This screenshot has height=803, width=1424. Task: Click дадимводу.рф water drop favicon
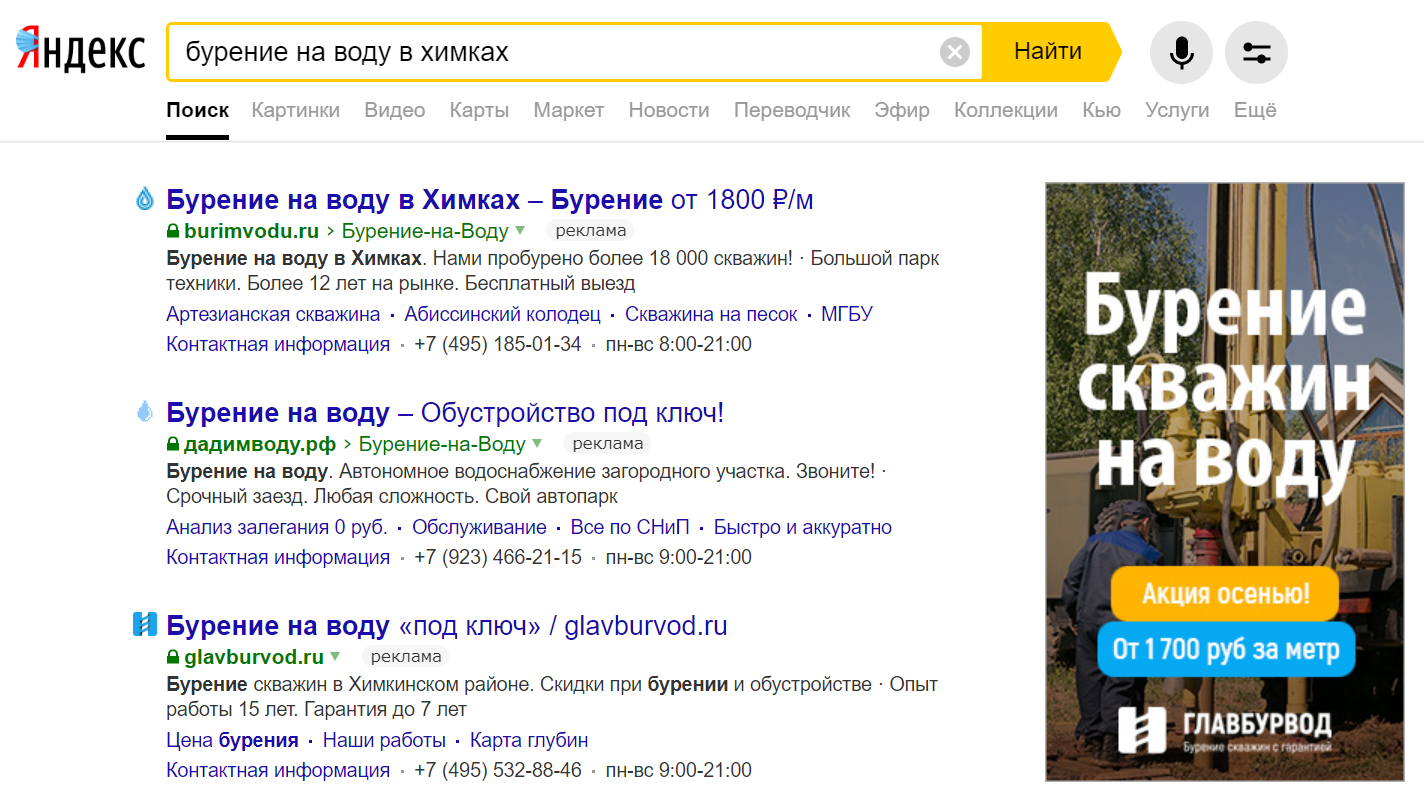(x=145, y=412)
